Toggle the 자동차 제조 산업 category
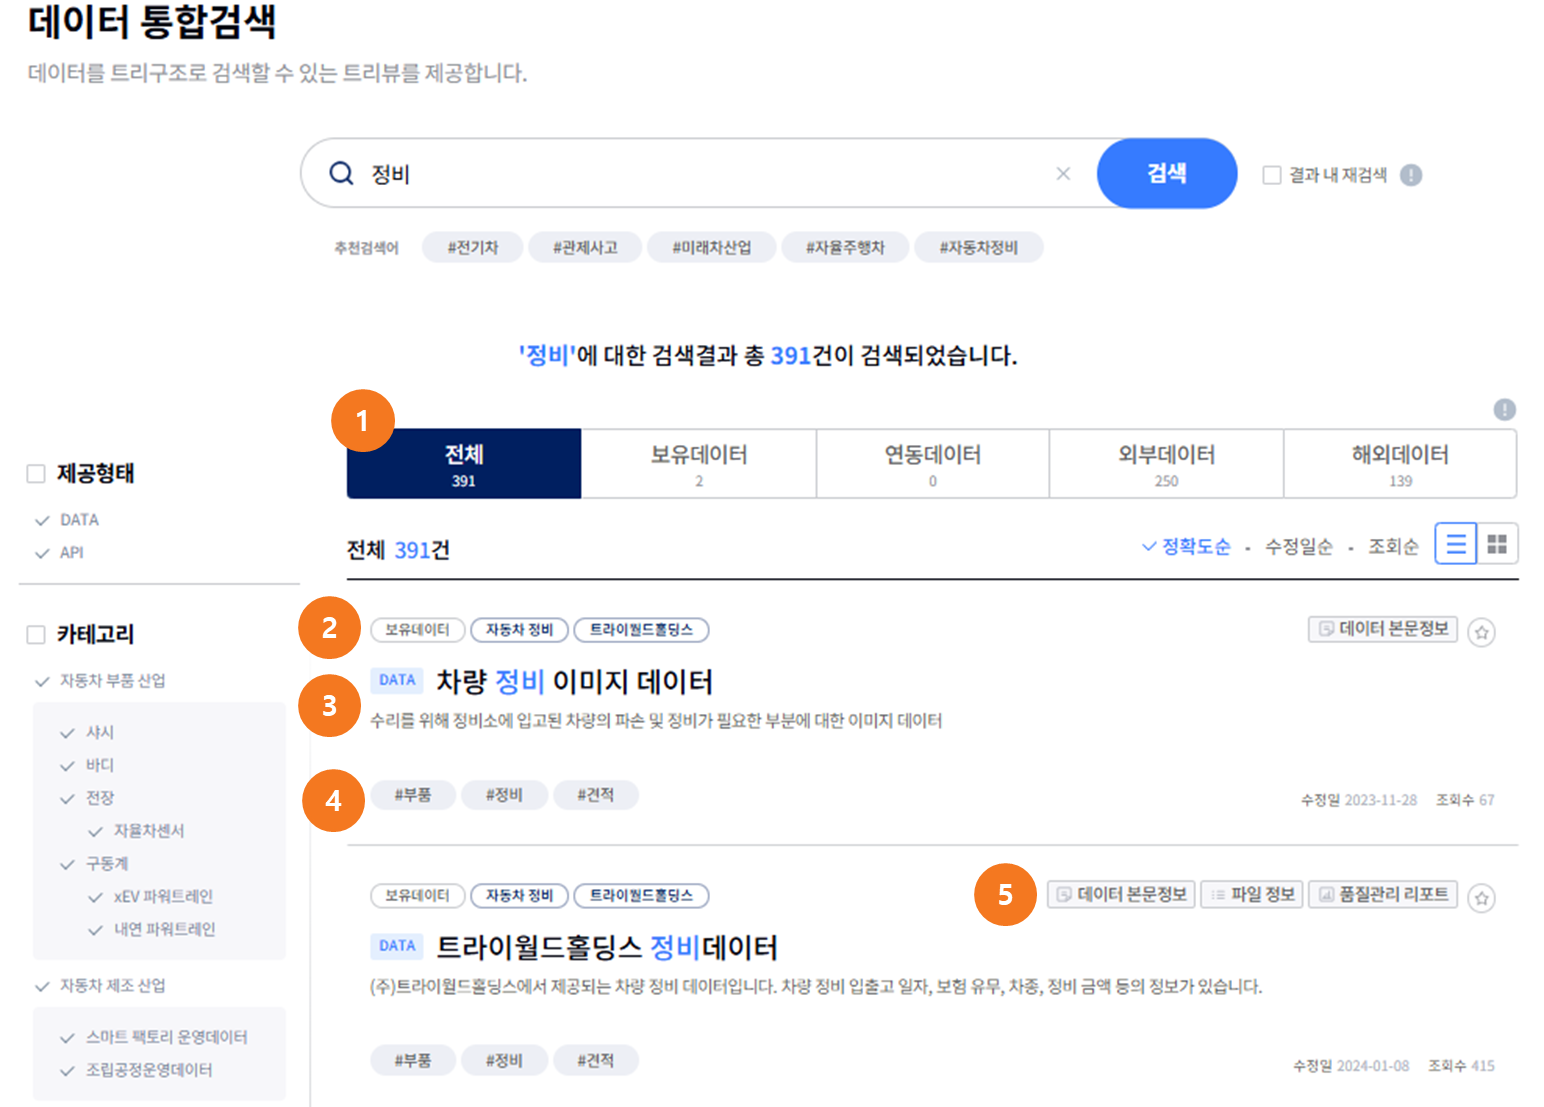Image resolution: width=1544 pixels, height=1107 pixels. click(x=42, y=986)
